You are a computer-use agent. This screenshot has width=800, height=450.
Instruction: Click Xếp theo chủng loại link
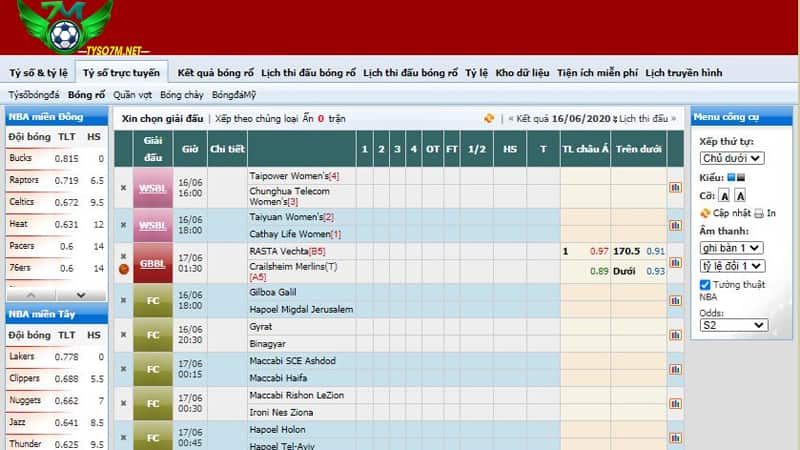point(256,118)
